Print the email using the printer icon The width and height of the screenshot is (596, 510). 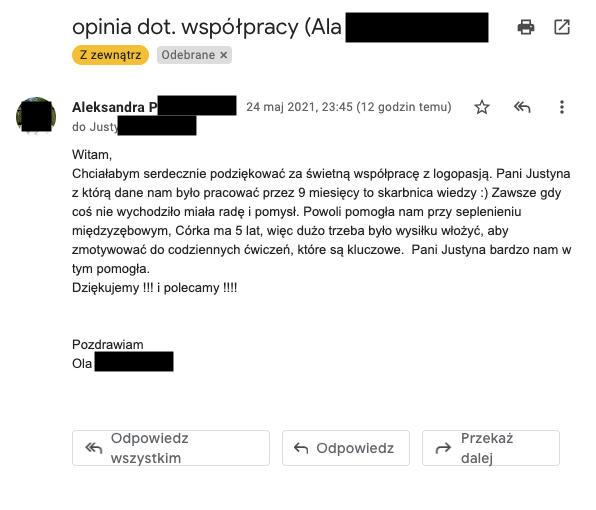[526, 27]
